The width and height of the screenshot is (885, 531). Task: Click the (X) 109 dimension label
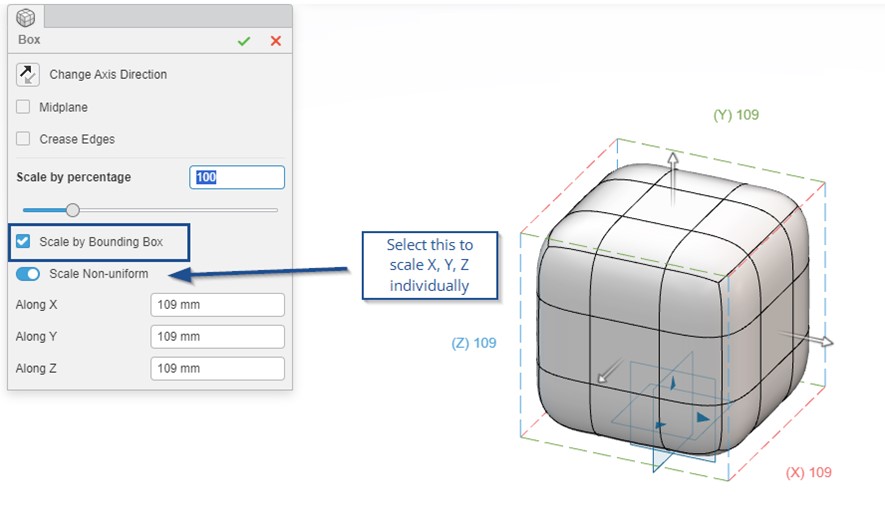click(808, 472)
